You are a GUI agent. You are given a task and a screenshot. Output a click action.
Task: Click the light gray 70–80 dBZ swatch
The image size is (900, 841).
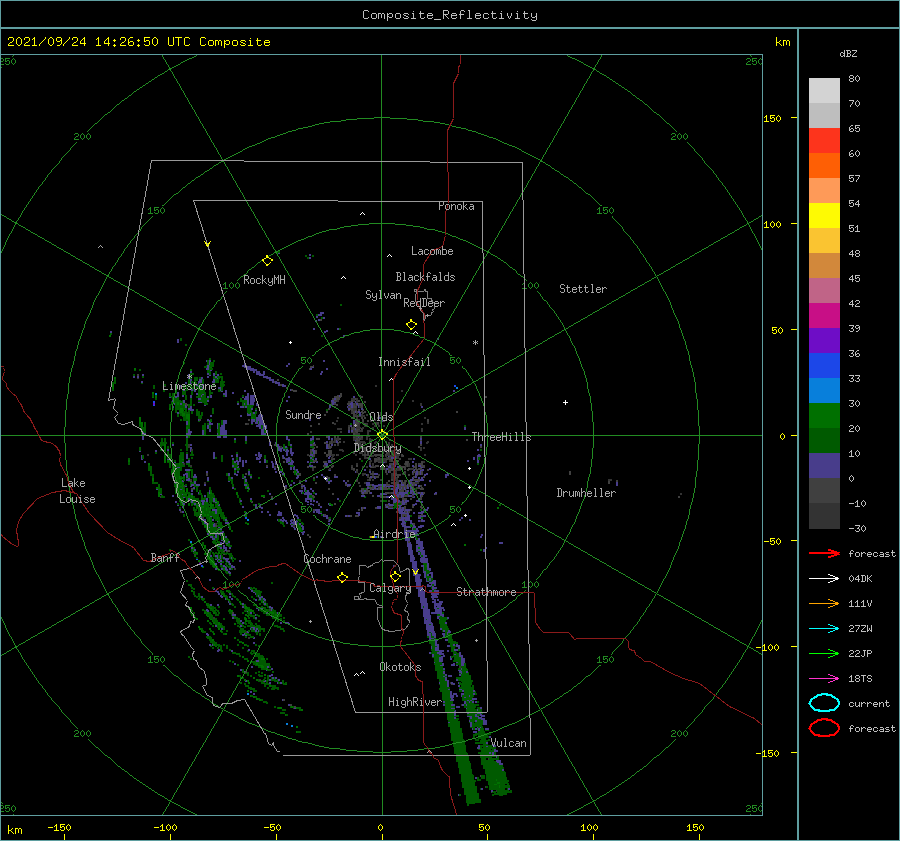coord(824,91)
